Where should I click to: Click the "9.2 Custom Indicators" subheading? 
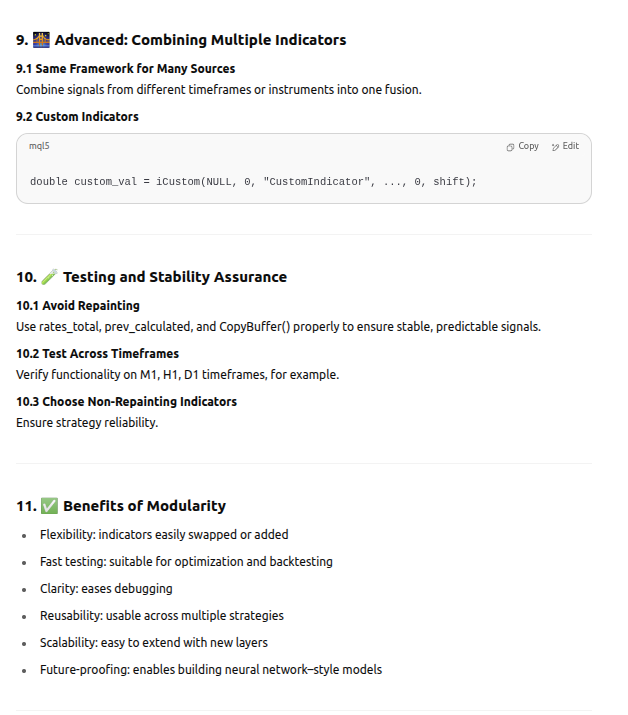pos(77,117)
